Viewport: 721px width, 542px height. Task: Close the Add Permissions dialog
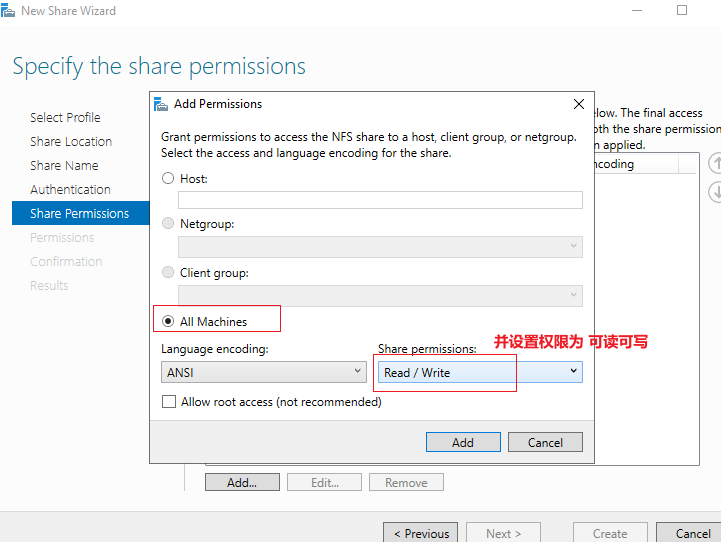pos(578,104)
